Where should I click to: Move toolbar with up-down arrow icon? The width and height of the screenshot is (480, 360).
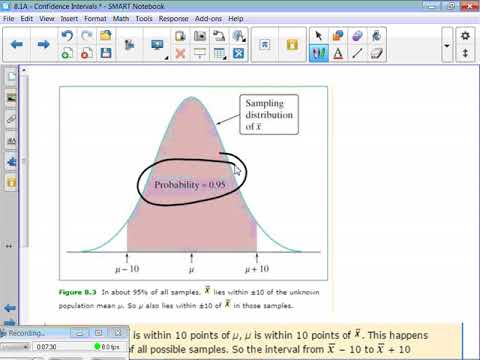click(x=465, y=53)
